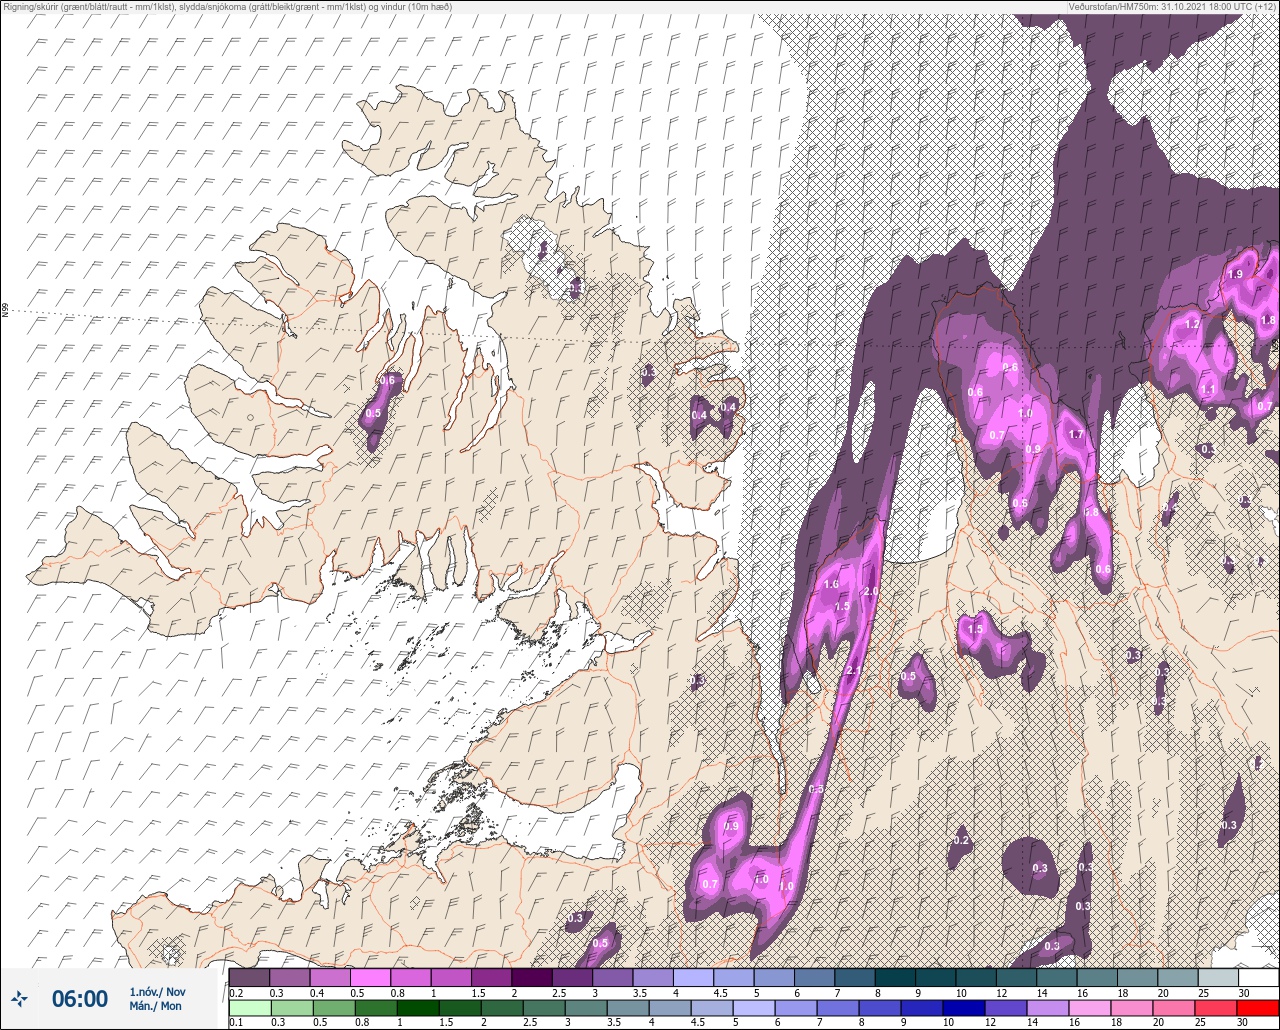This screenshot has width=1280, height=1030.
Task: Click the 1.7 precipitation value on the map
Action: tap(1076, 435)
